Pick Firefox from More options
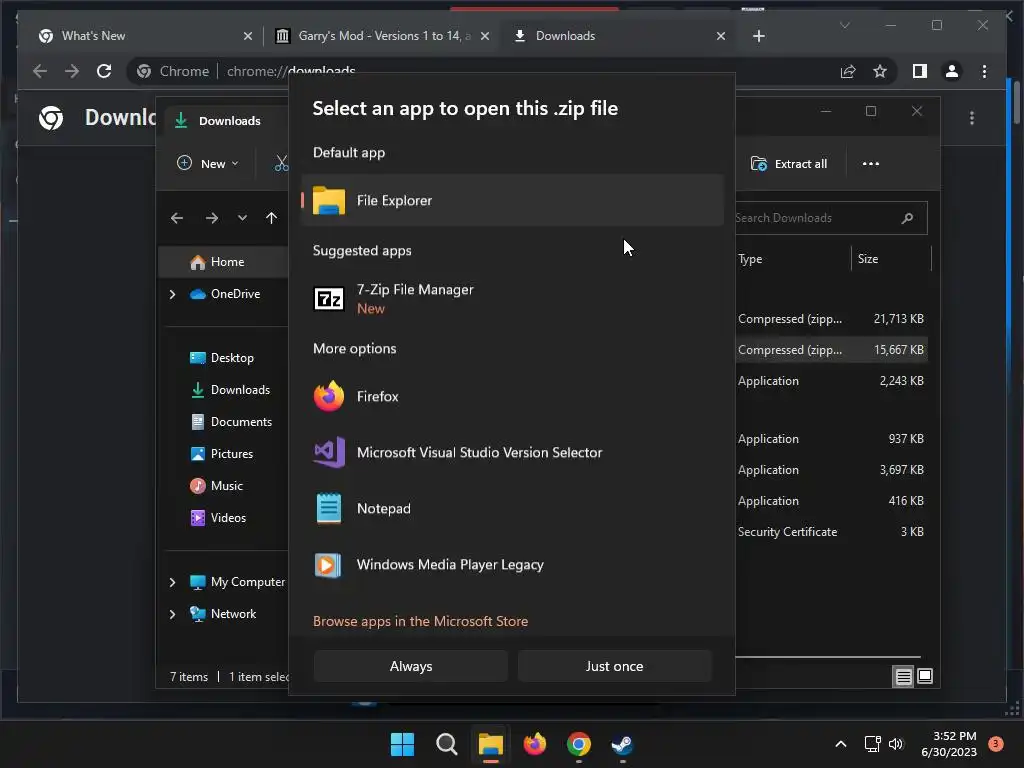Image resolution: width=1024 pixels, height=768 pixels. [x=513, y=396]
